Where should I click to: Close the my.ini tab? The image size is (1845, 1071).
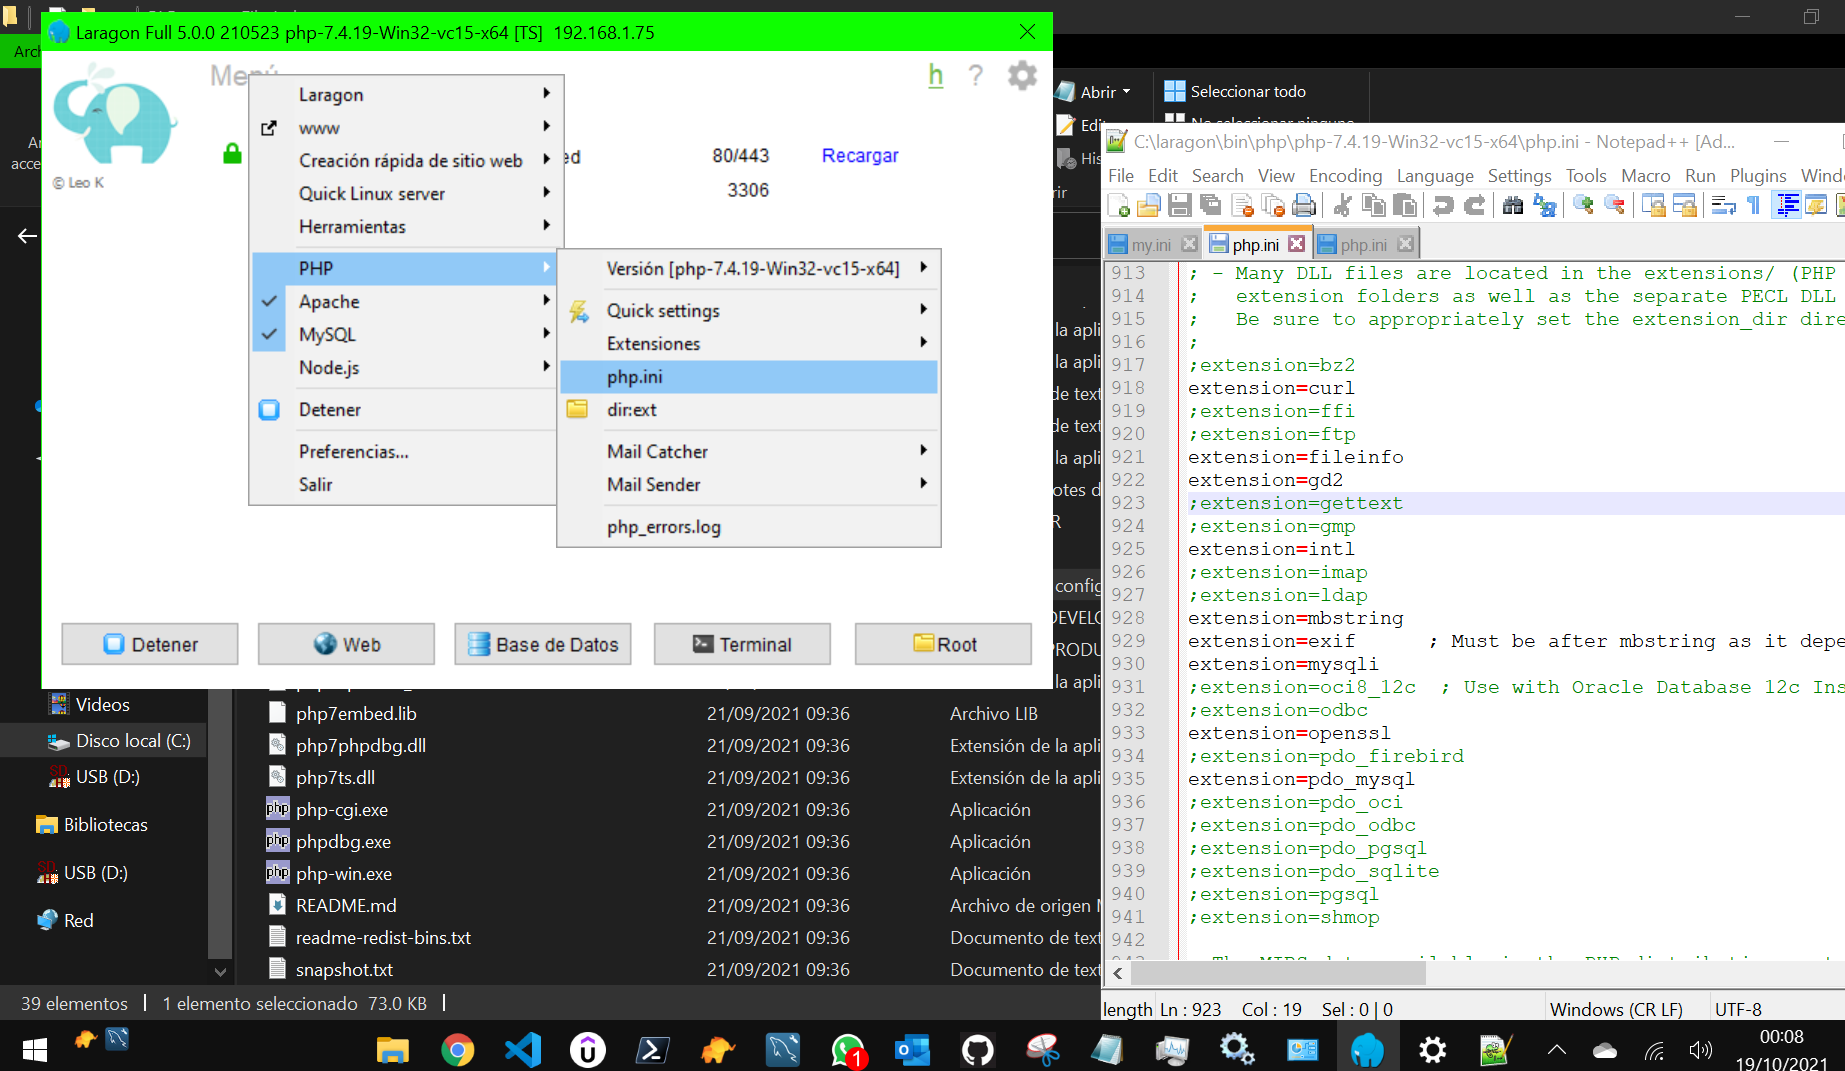pyautogui.click(x=1189, y=244)
